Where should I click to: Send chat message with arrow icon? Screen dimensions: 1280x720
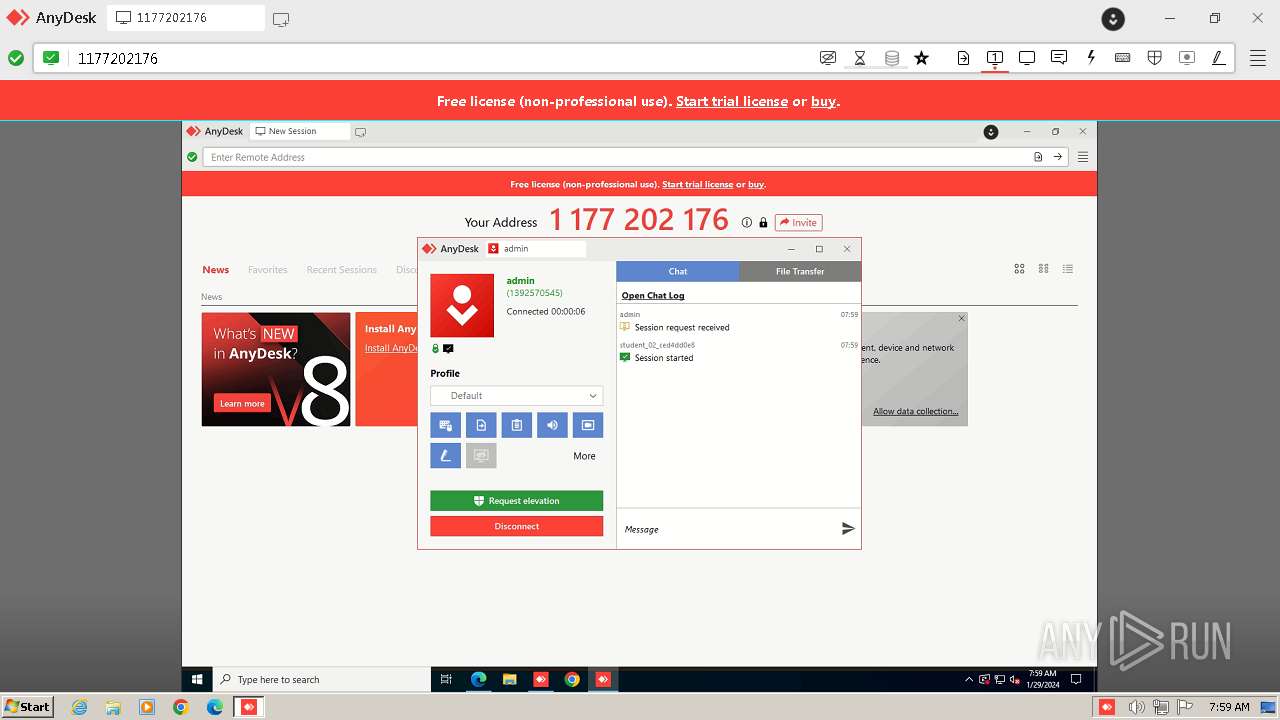[x=848, y=529]
